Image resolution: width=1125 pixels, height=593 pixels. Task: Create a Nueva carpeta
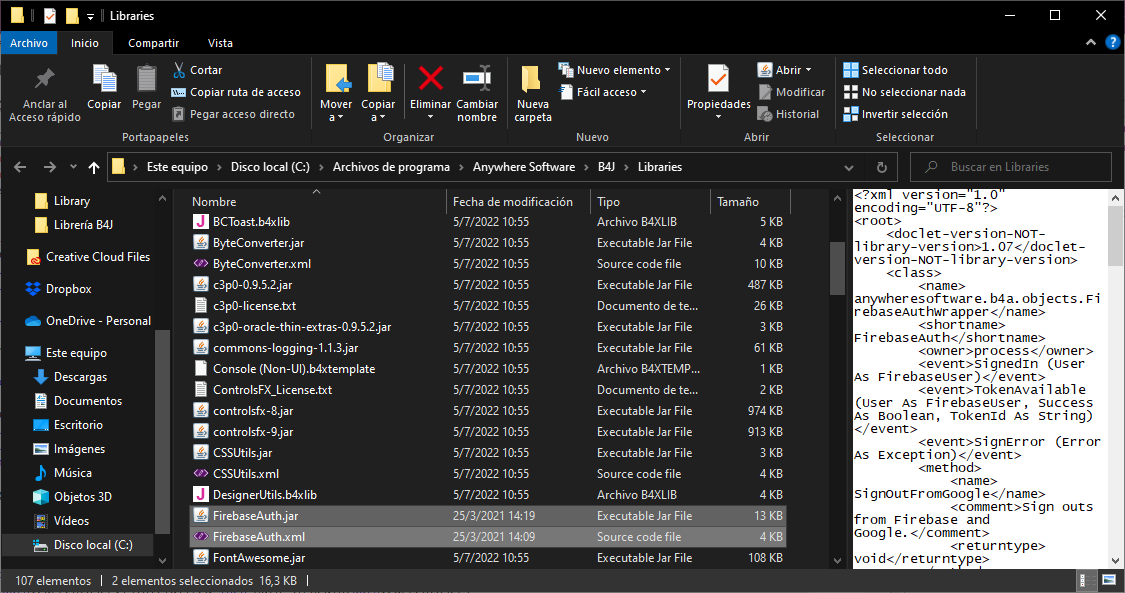tap(532, 93)
